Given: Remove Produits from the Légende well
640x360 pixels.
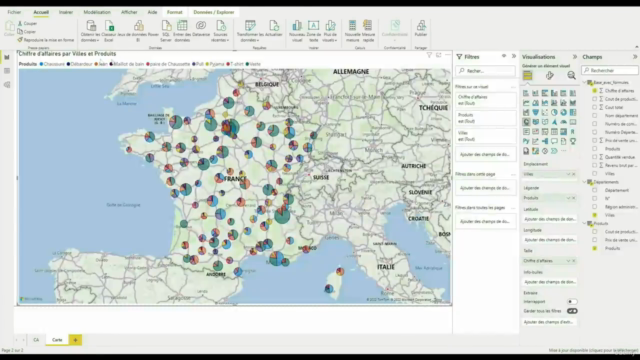Looking at the screenshot, I should pos(573,198).
